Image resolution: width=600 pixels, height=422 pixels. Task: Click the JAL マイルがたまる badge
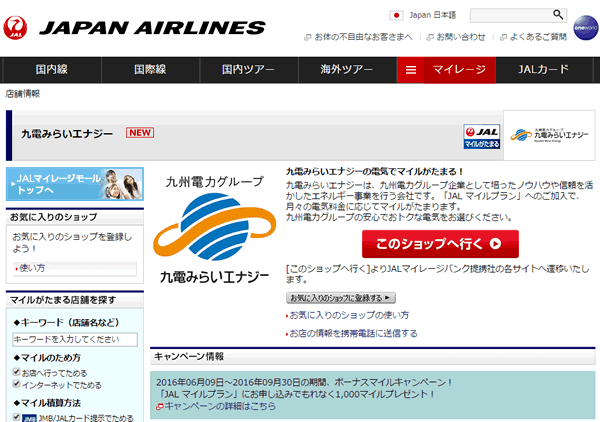[x=481, y=137]
